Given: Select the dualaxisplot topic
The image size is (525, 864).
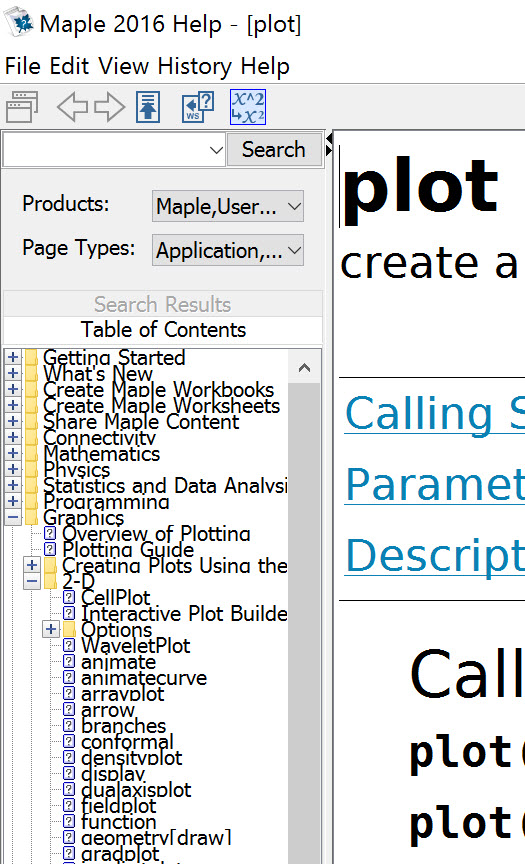Looking at the screenshot, I should click(136, 789).
